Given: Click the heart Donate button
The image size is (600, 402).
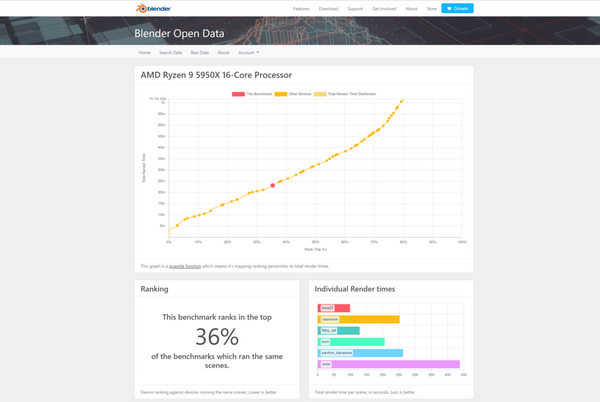Looking at the screenshot, I should [457, 8].
